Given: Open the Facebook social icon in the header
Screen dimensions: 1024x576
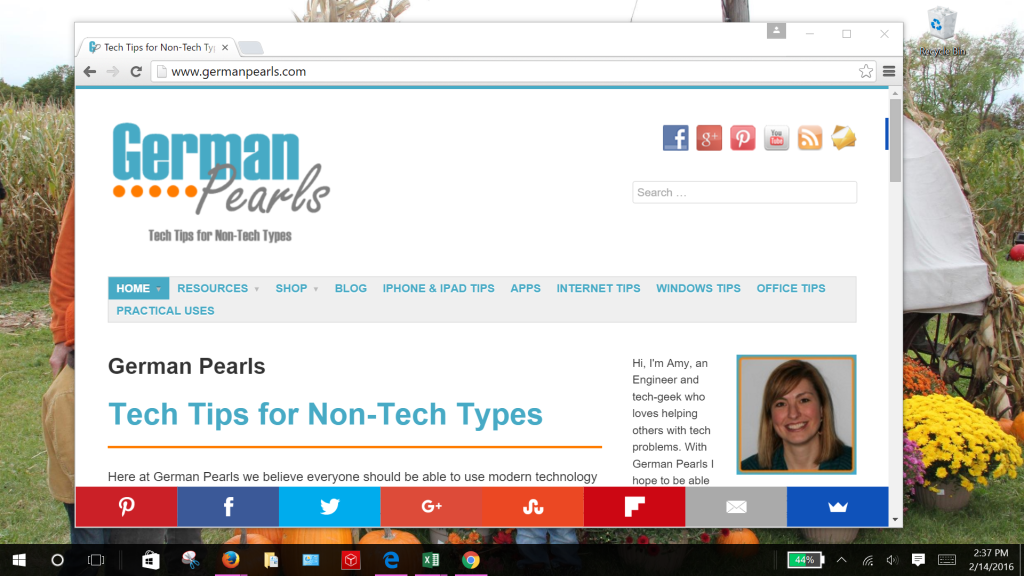Looking at the screenshot, I should pos(675,137).
